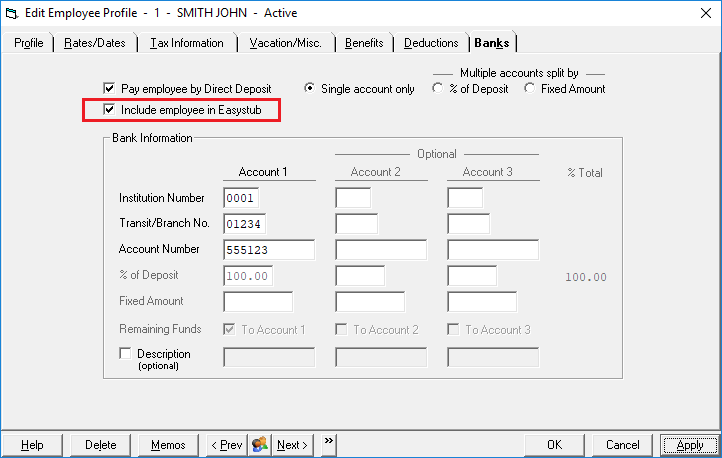Open employee Memos

168,445
